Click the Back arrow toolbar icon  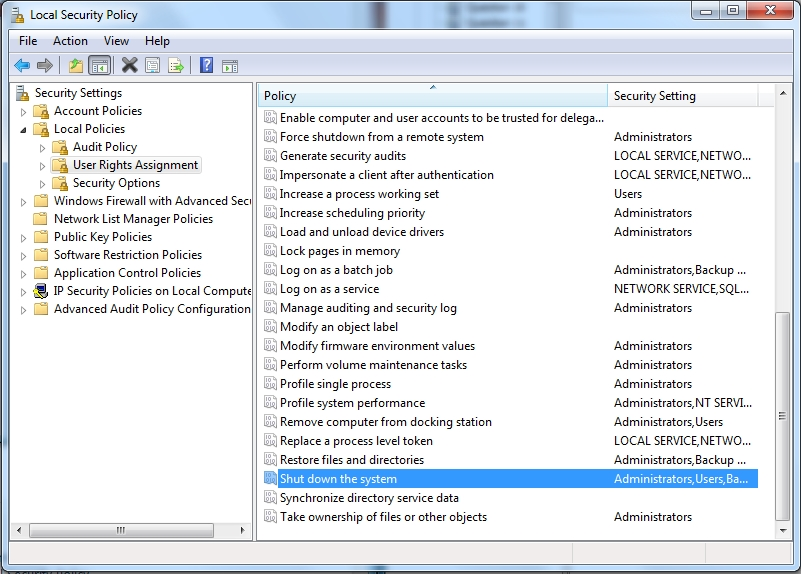click(x=22, y=66)
